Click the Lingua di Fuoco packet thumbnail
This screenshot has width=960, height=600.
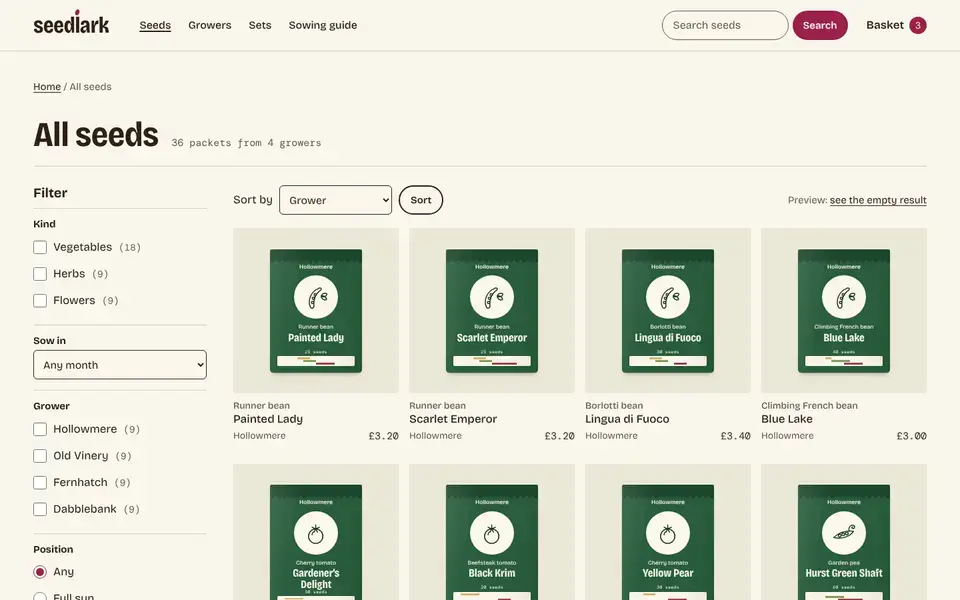[668, 310]
